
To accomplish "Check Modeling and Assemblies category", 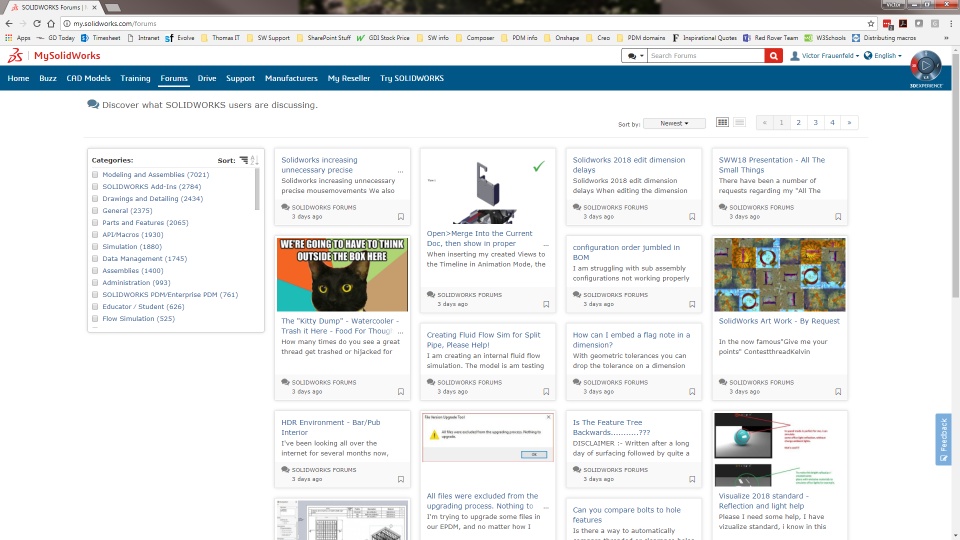I will (x=95, y=174).
